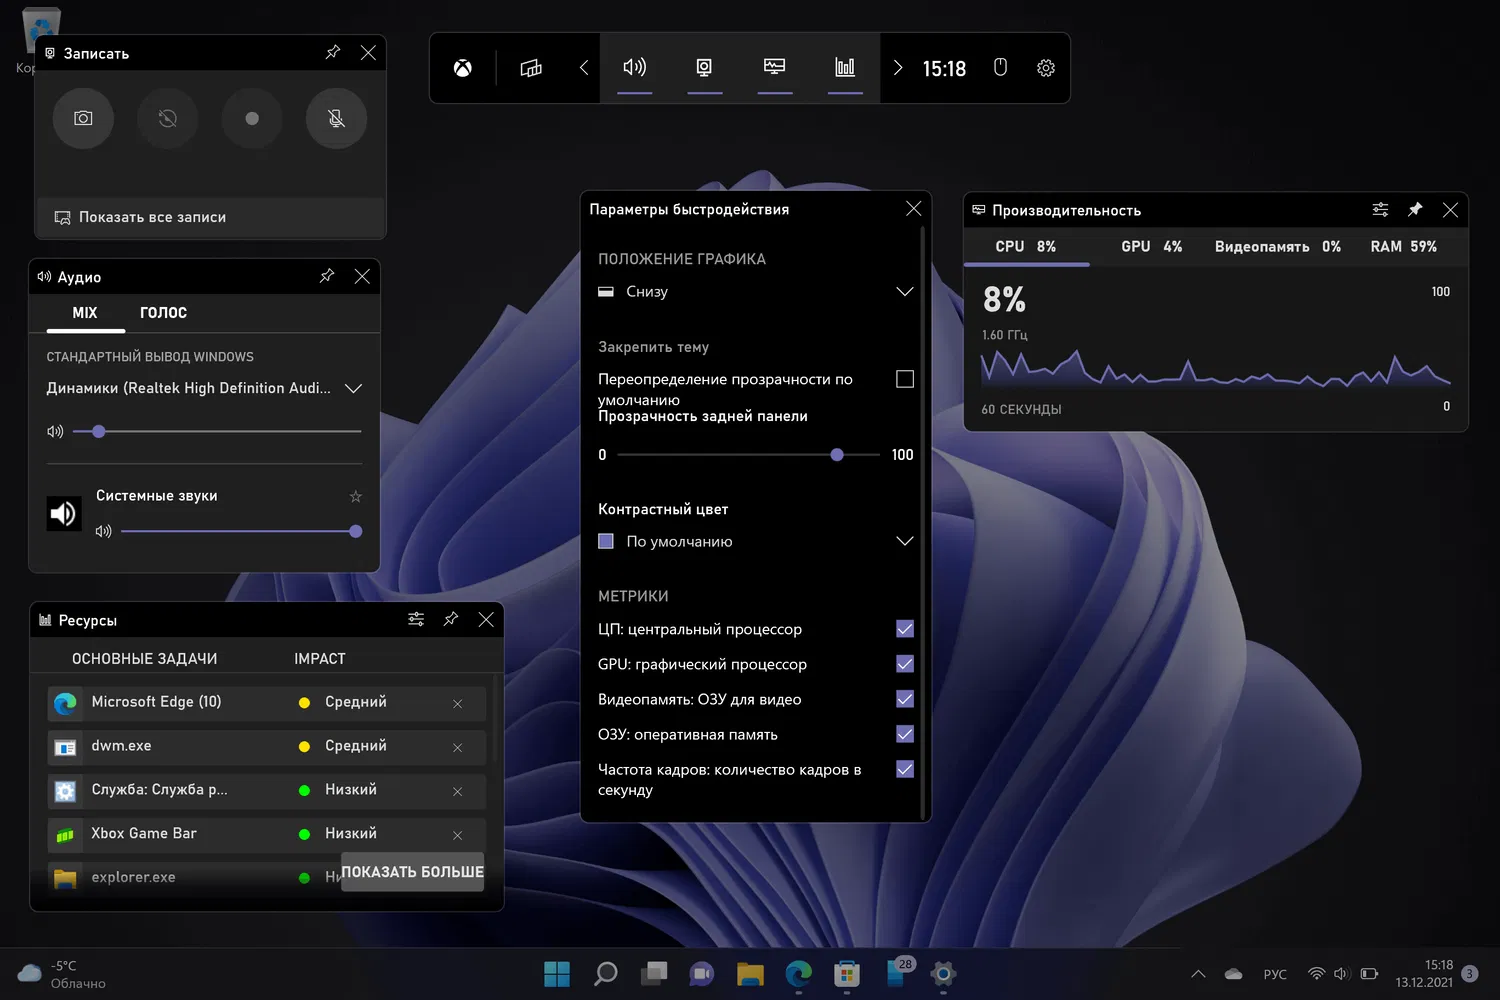Open the Контрастный цвет dropdown
Screen dimensions: 1500x1000
[x=904, y=541]
